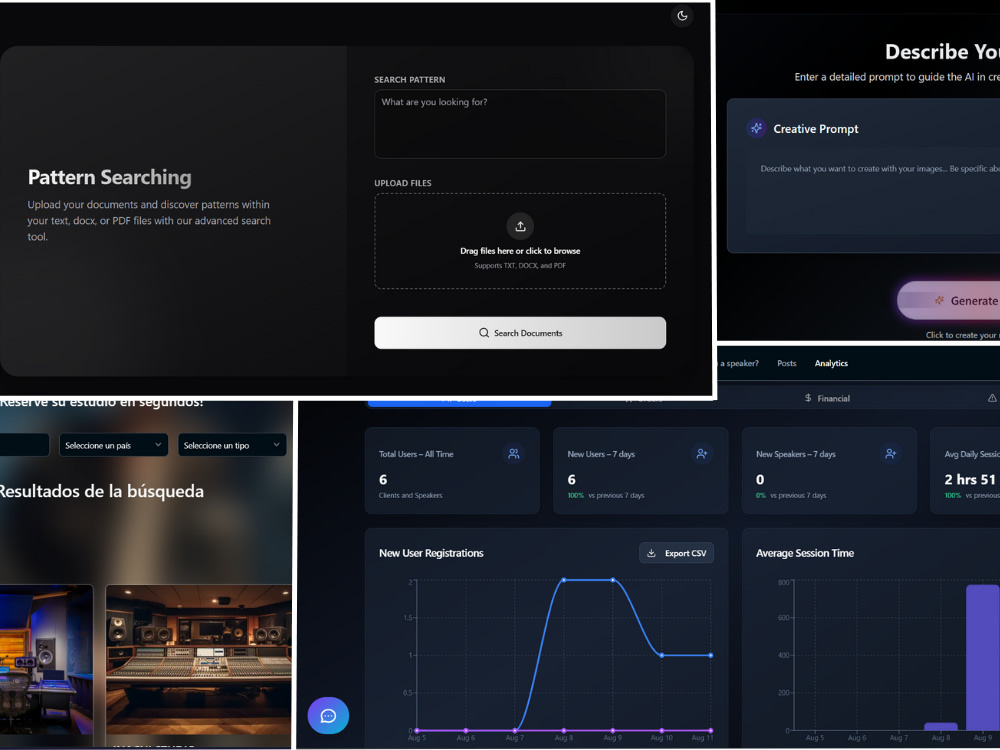Viewport: 1000px width, 750px height.
Task: Click the Generate button
Action: (949, 300)
